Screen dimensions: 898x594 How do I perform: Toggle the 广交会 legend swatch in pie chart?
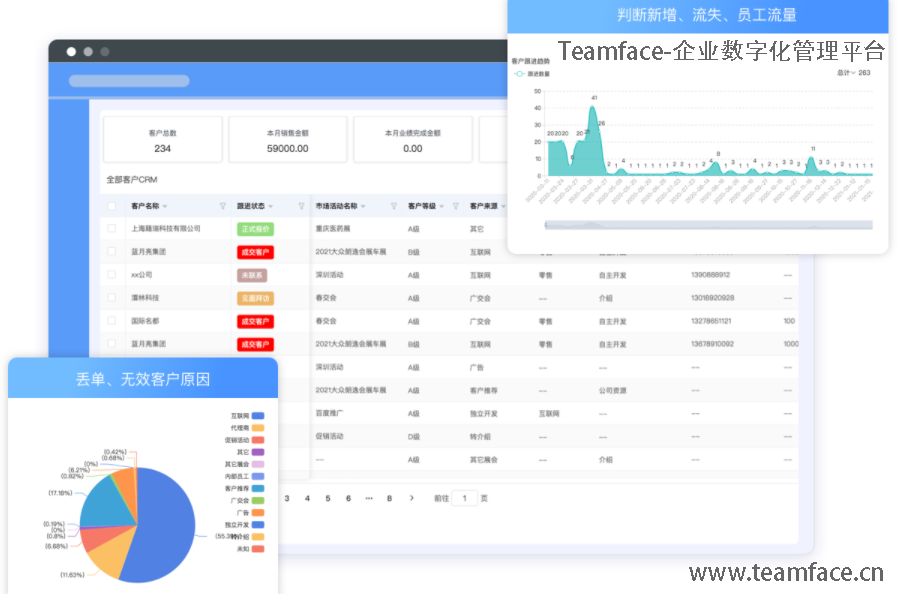coord(258,501)
